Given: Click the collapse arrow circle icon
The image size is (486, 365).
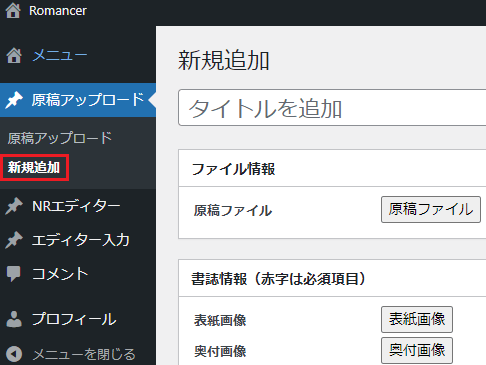Looking at the screenshot, I should (x=14, y=354).
